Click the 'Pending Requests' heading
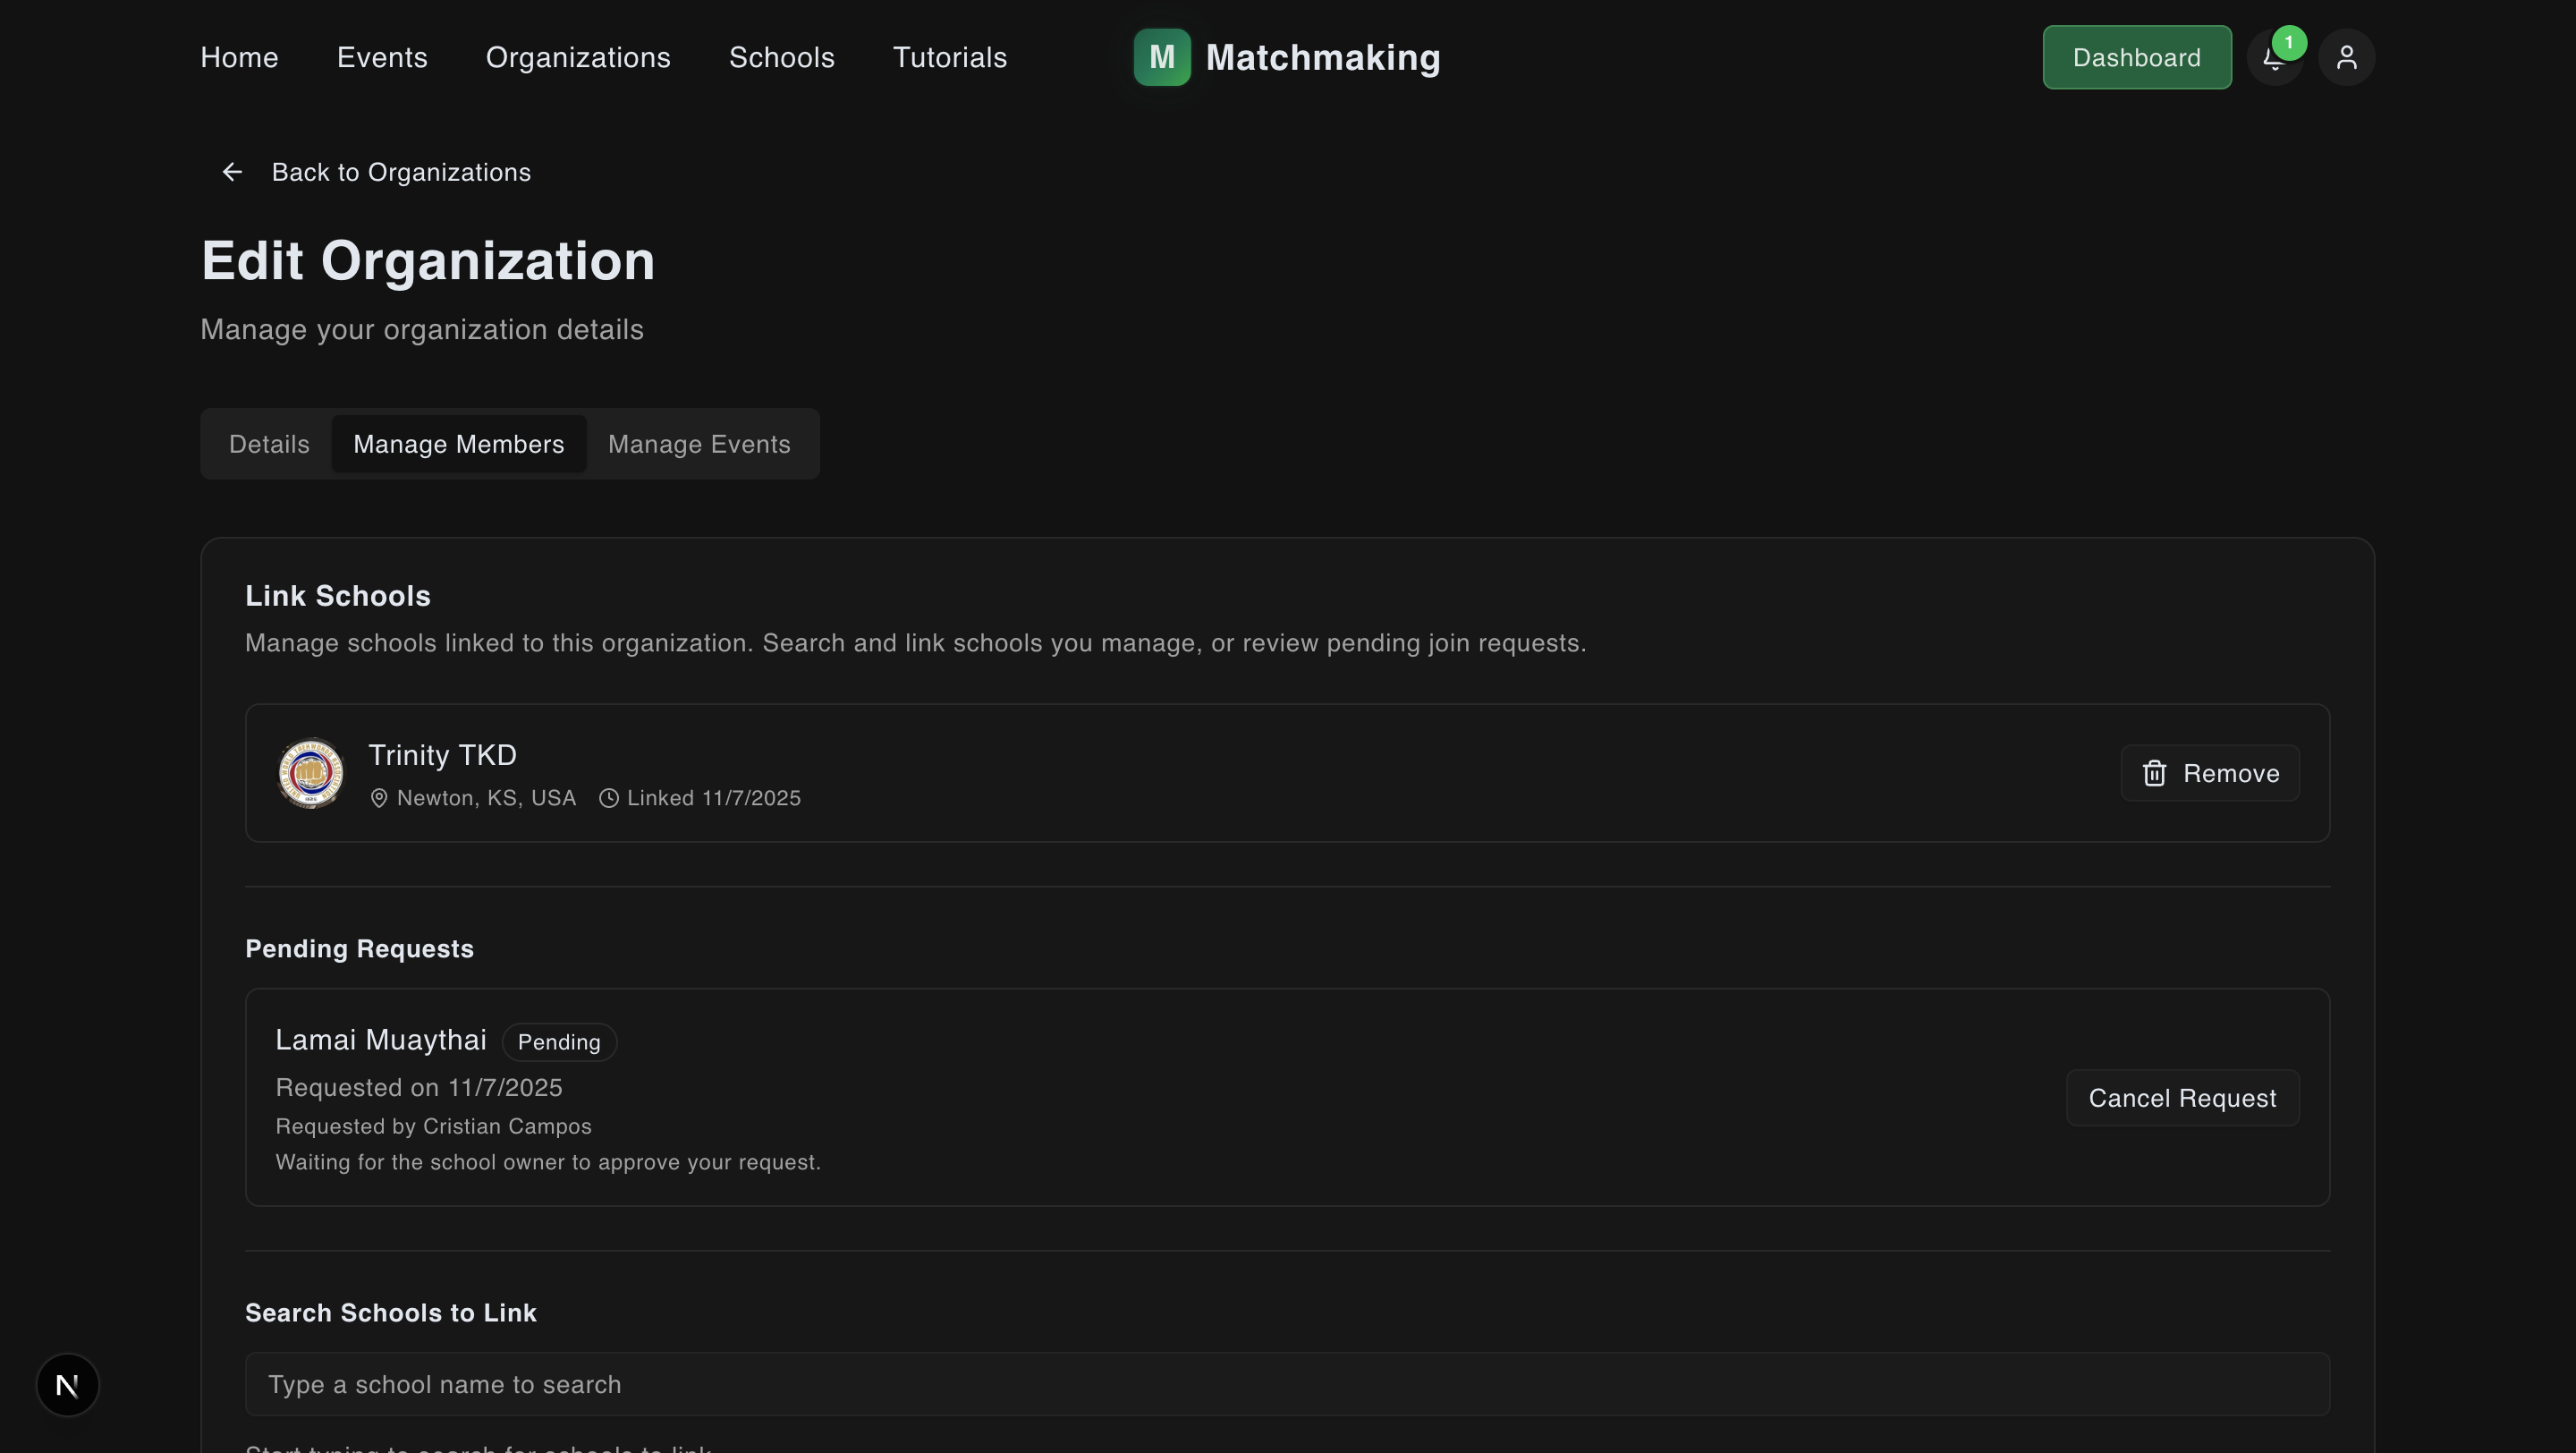The width and height of the screenshot is (2576, 1453). tap(360, 949)
